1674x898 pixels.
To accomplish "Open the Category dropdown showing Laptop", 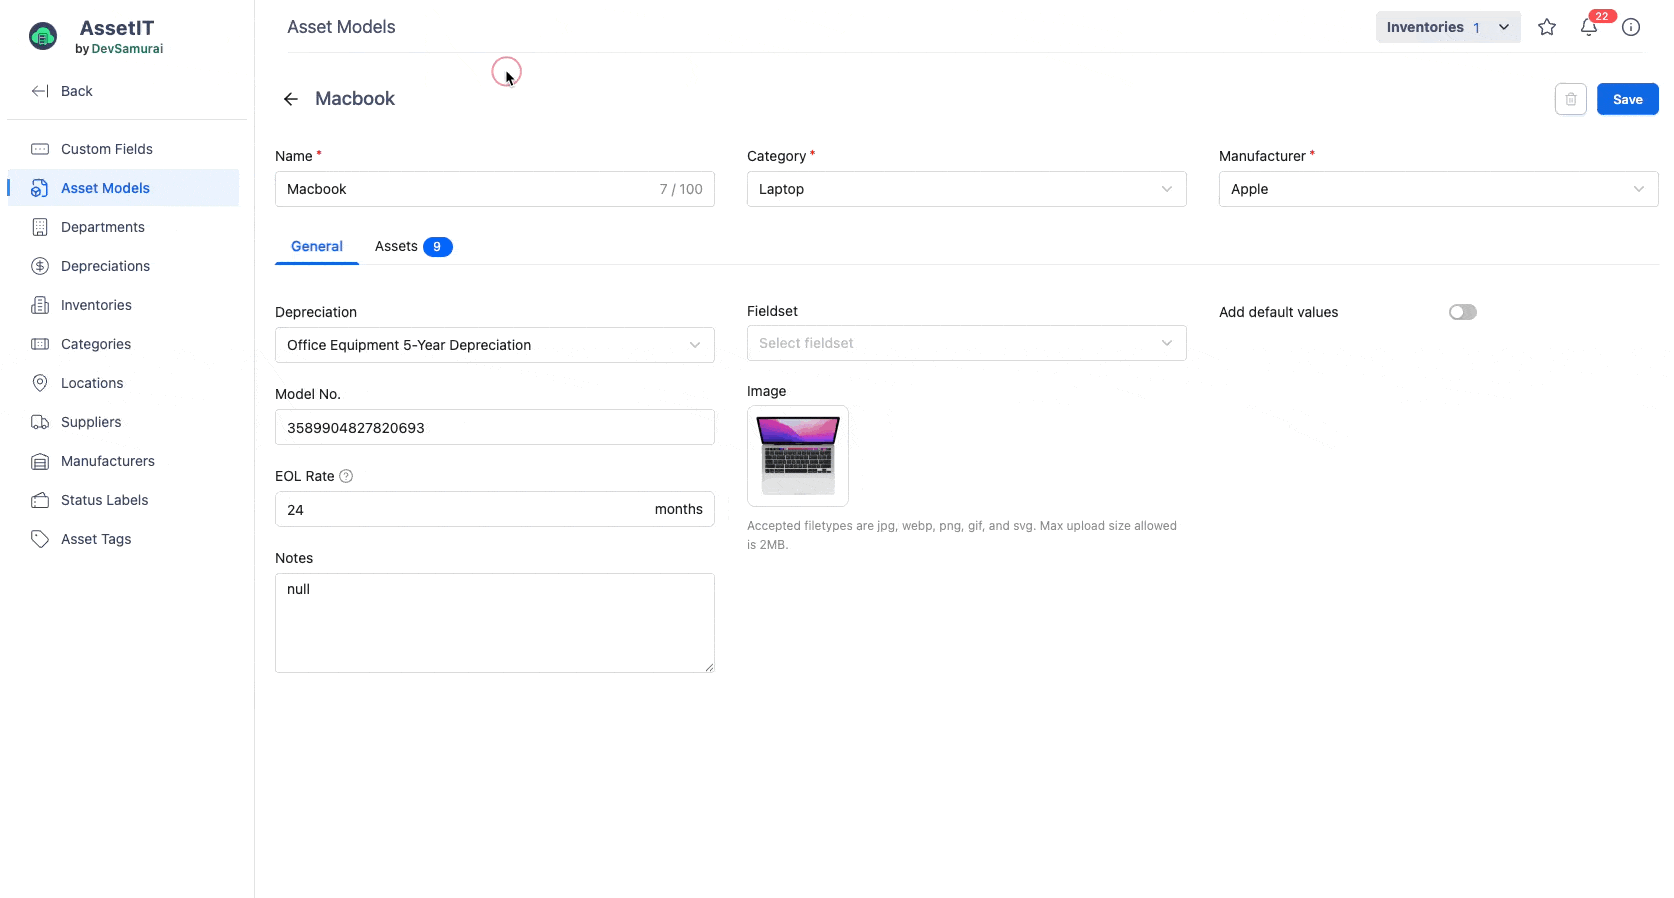I will pyautogui.click(x=966, y=189).
